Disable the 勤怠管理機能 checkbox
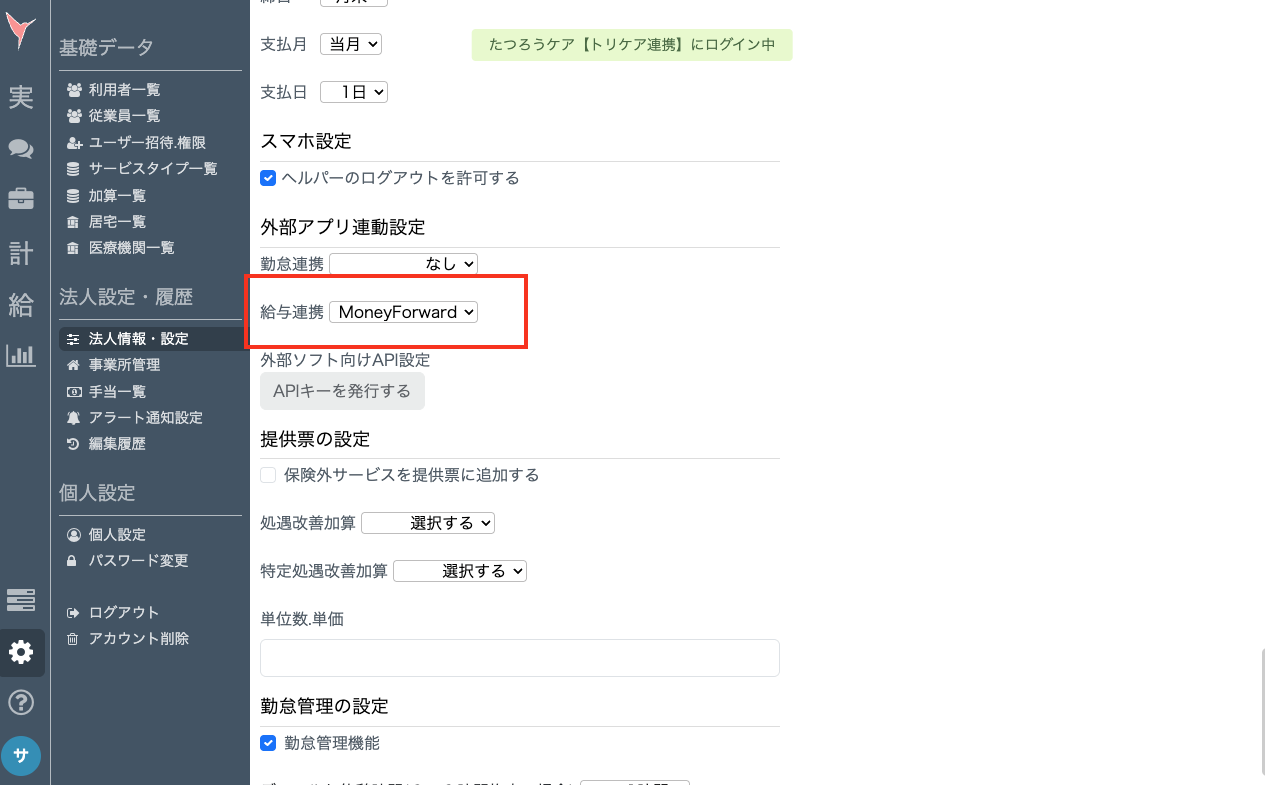Screen dimensions: 1265x785 coord(268,743)
